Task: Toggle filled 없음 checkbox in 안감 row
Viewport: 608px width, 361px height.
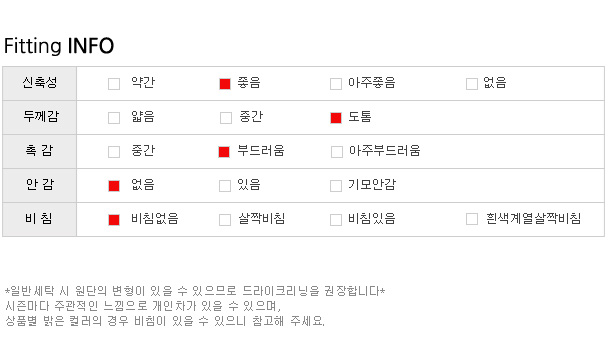Action: (x=114, y=186)
